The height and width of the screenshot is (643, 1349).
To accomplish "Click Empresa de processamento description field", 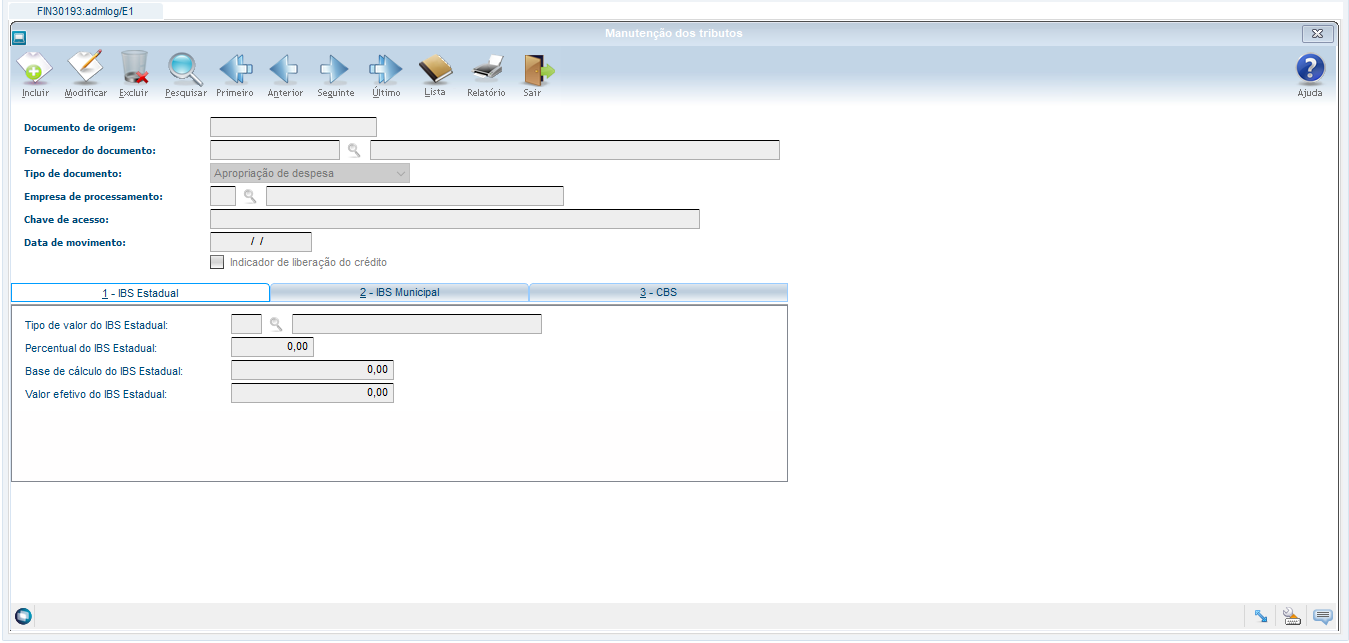I will 415,196.
